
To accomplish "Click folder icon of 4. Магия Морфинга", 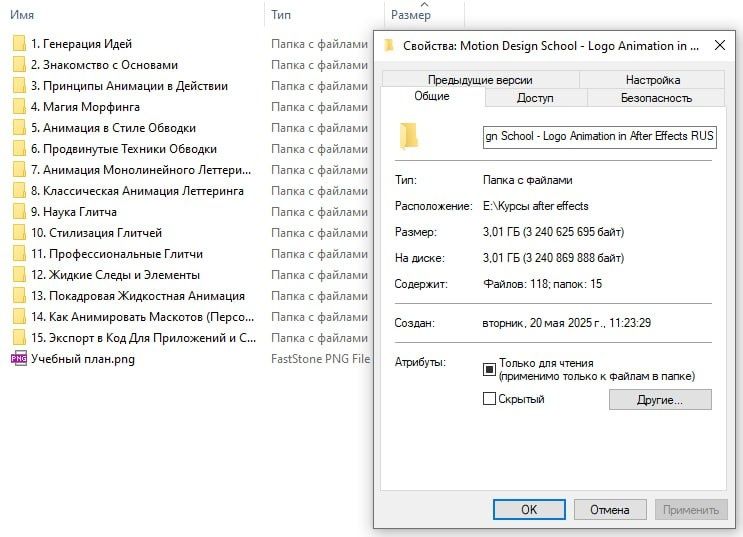I will (x=19, y=107).
